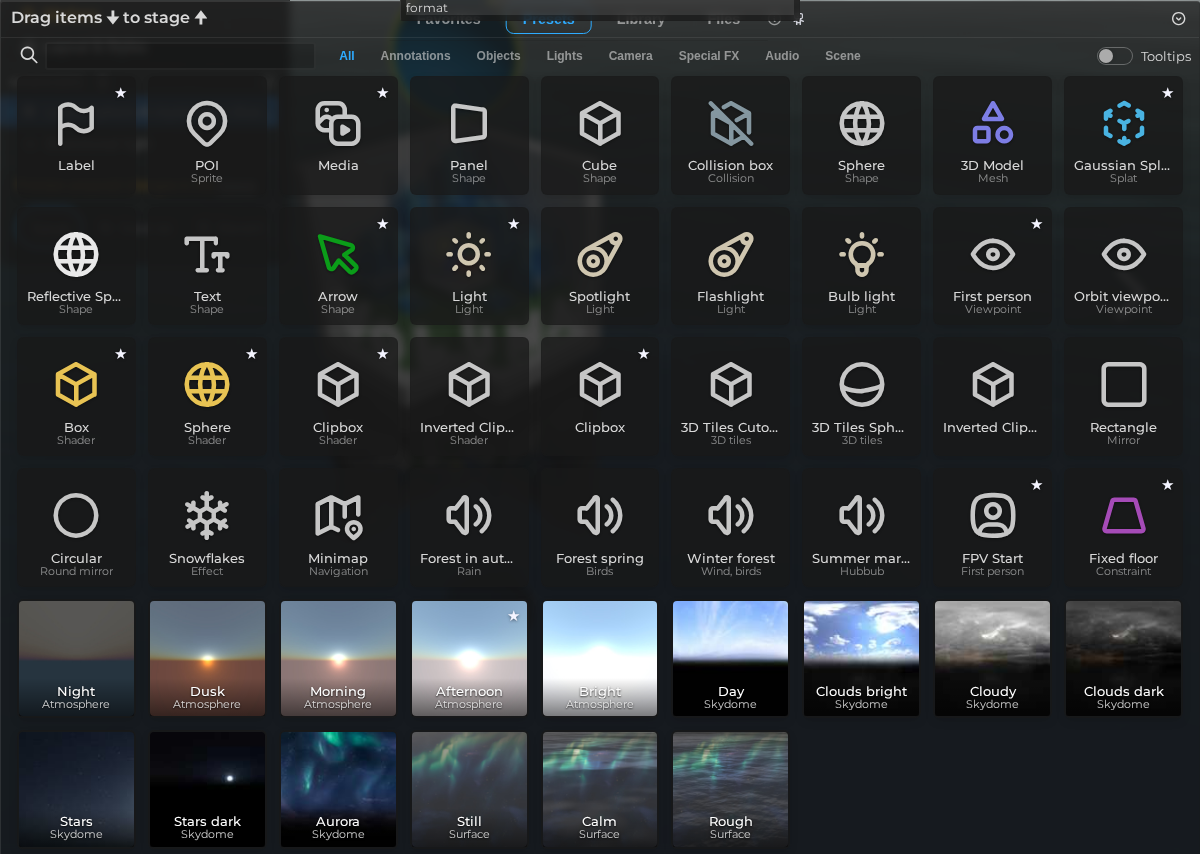Select the purple Fixed floor constraint

point(1124,528)
